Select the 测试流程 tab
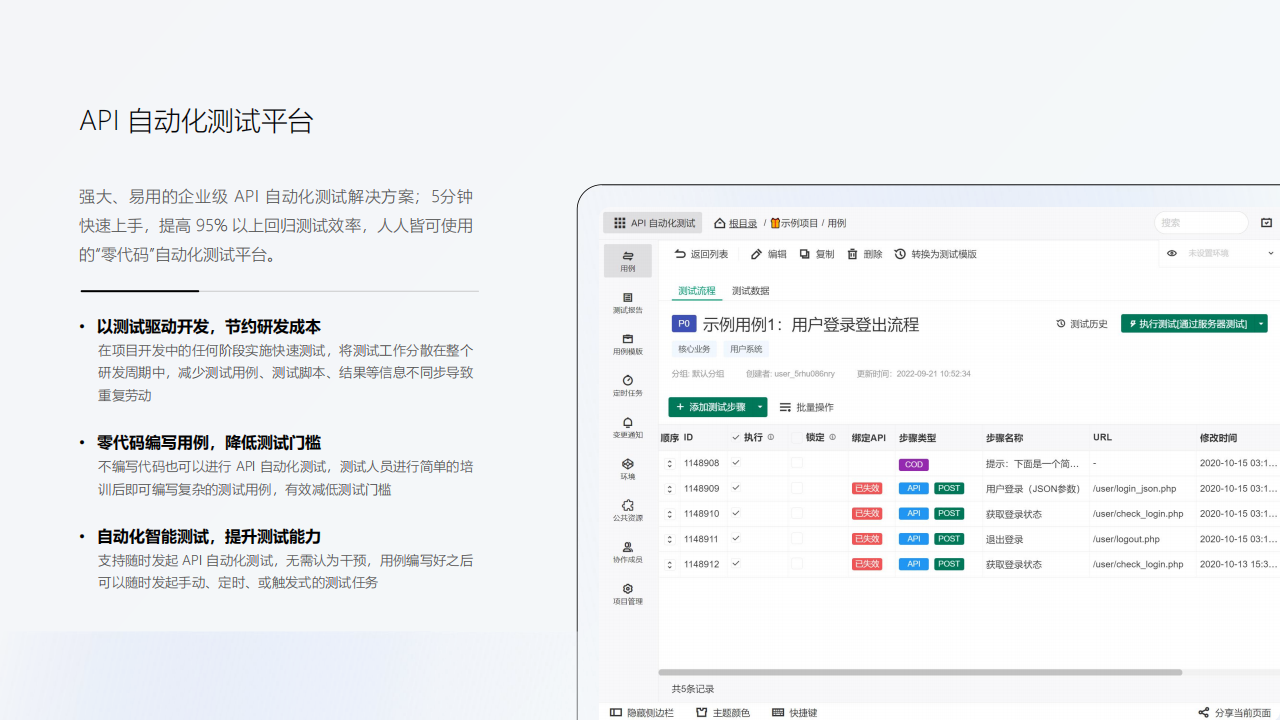This screenshot has height=720, width=1280. (x=697, y=291)
